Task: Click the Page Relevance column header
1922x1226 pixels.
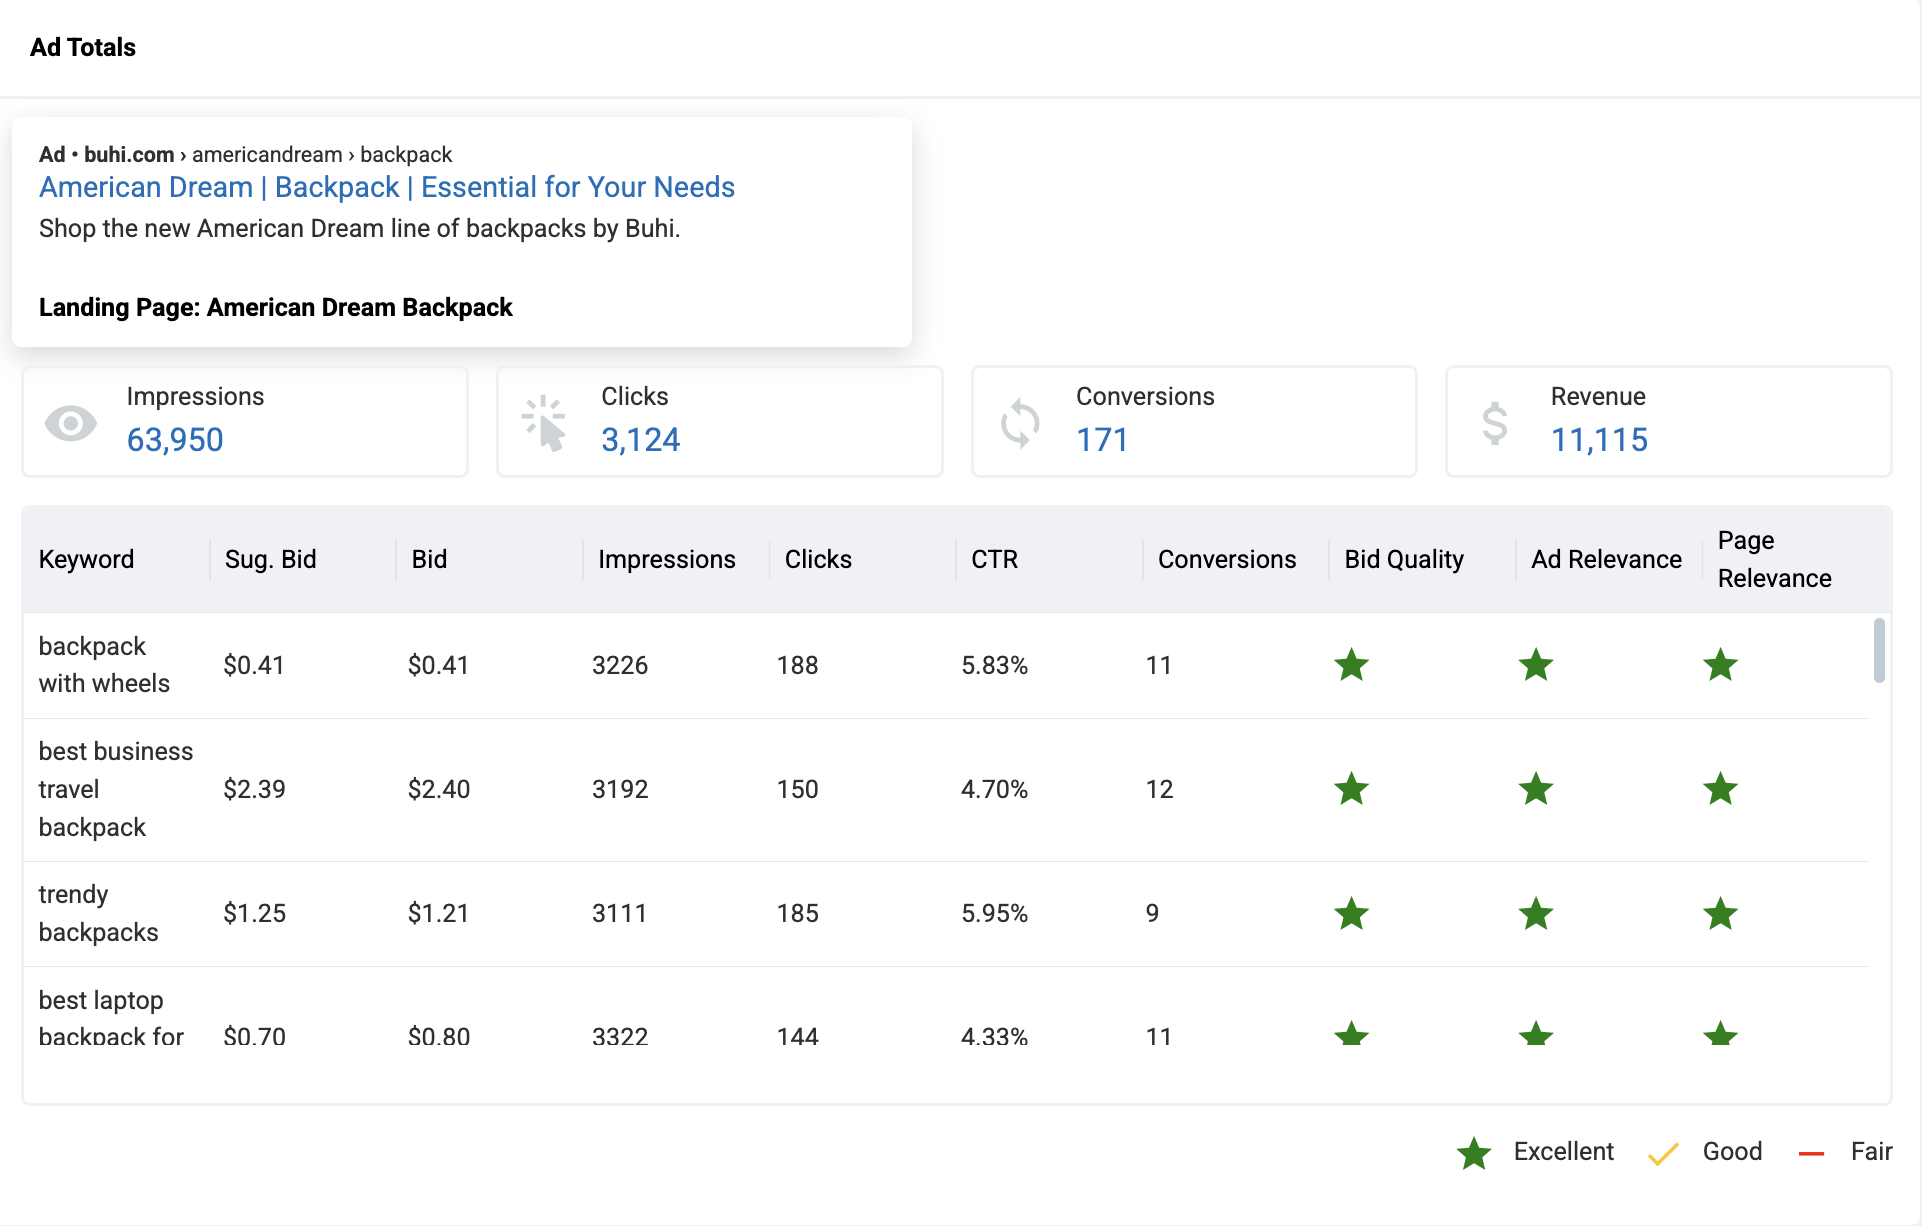Action: 1774,559
